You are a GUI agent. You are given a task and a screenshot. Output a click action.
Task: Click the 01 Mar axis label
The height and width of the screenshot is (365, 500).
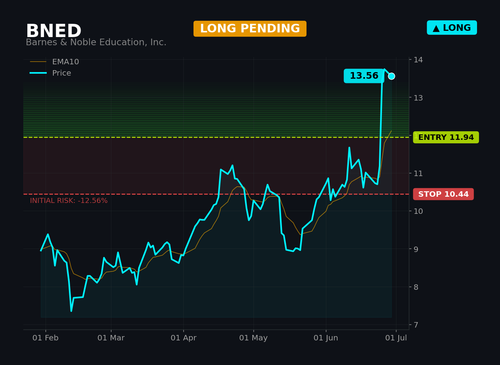[x=111, y=338]
